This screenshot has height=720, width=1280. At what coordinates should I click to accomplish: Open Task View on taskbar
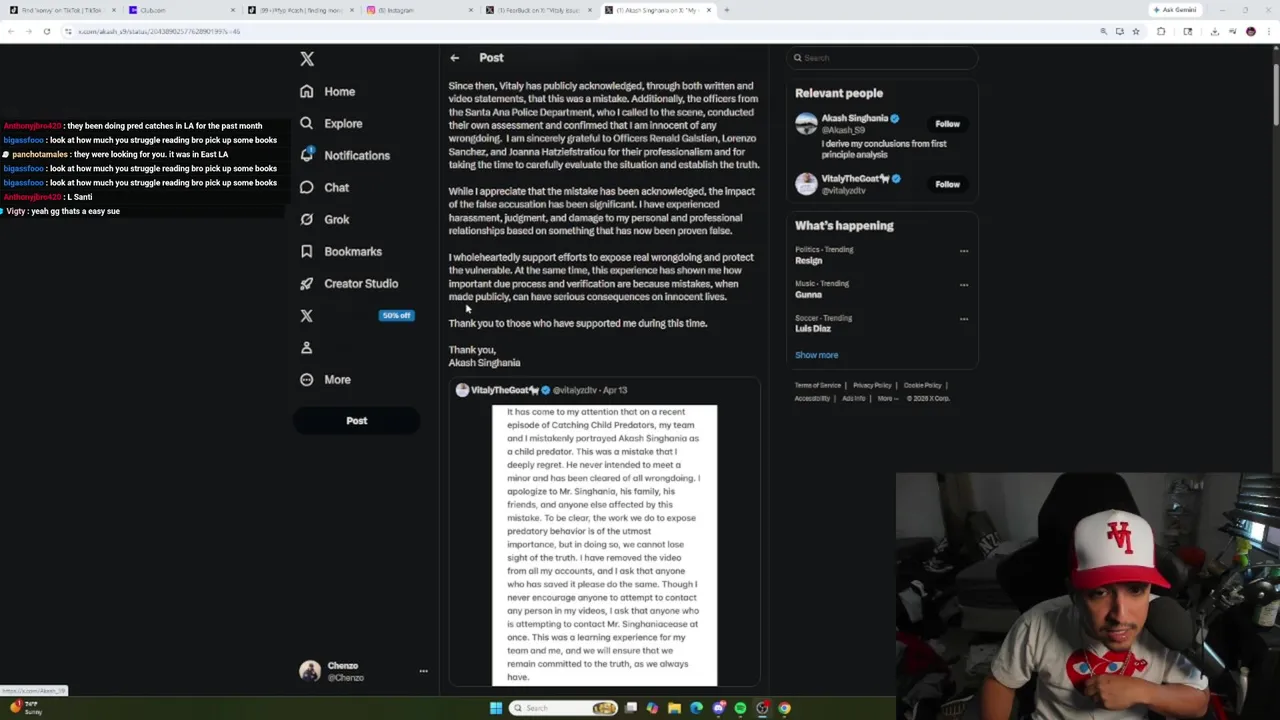click(x=631, y=708)
